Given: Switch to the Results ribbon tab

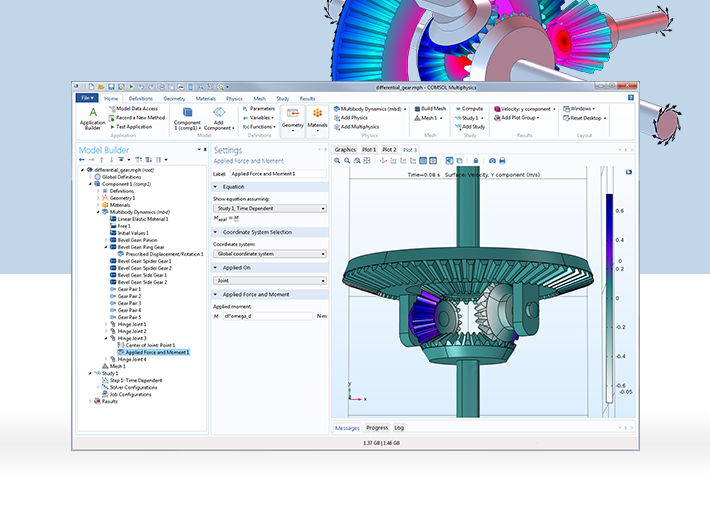Looking at the screenshot, I should (x=307, y=98).
